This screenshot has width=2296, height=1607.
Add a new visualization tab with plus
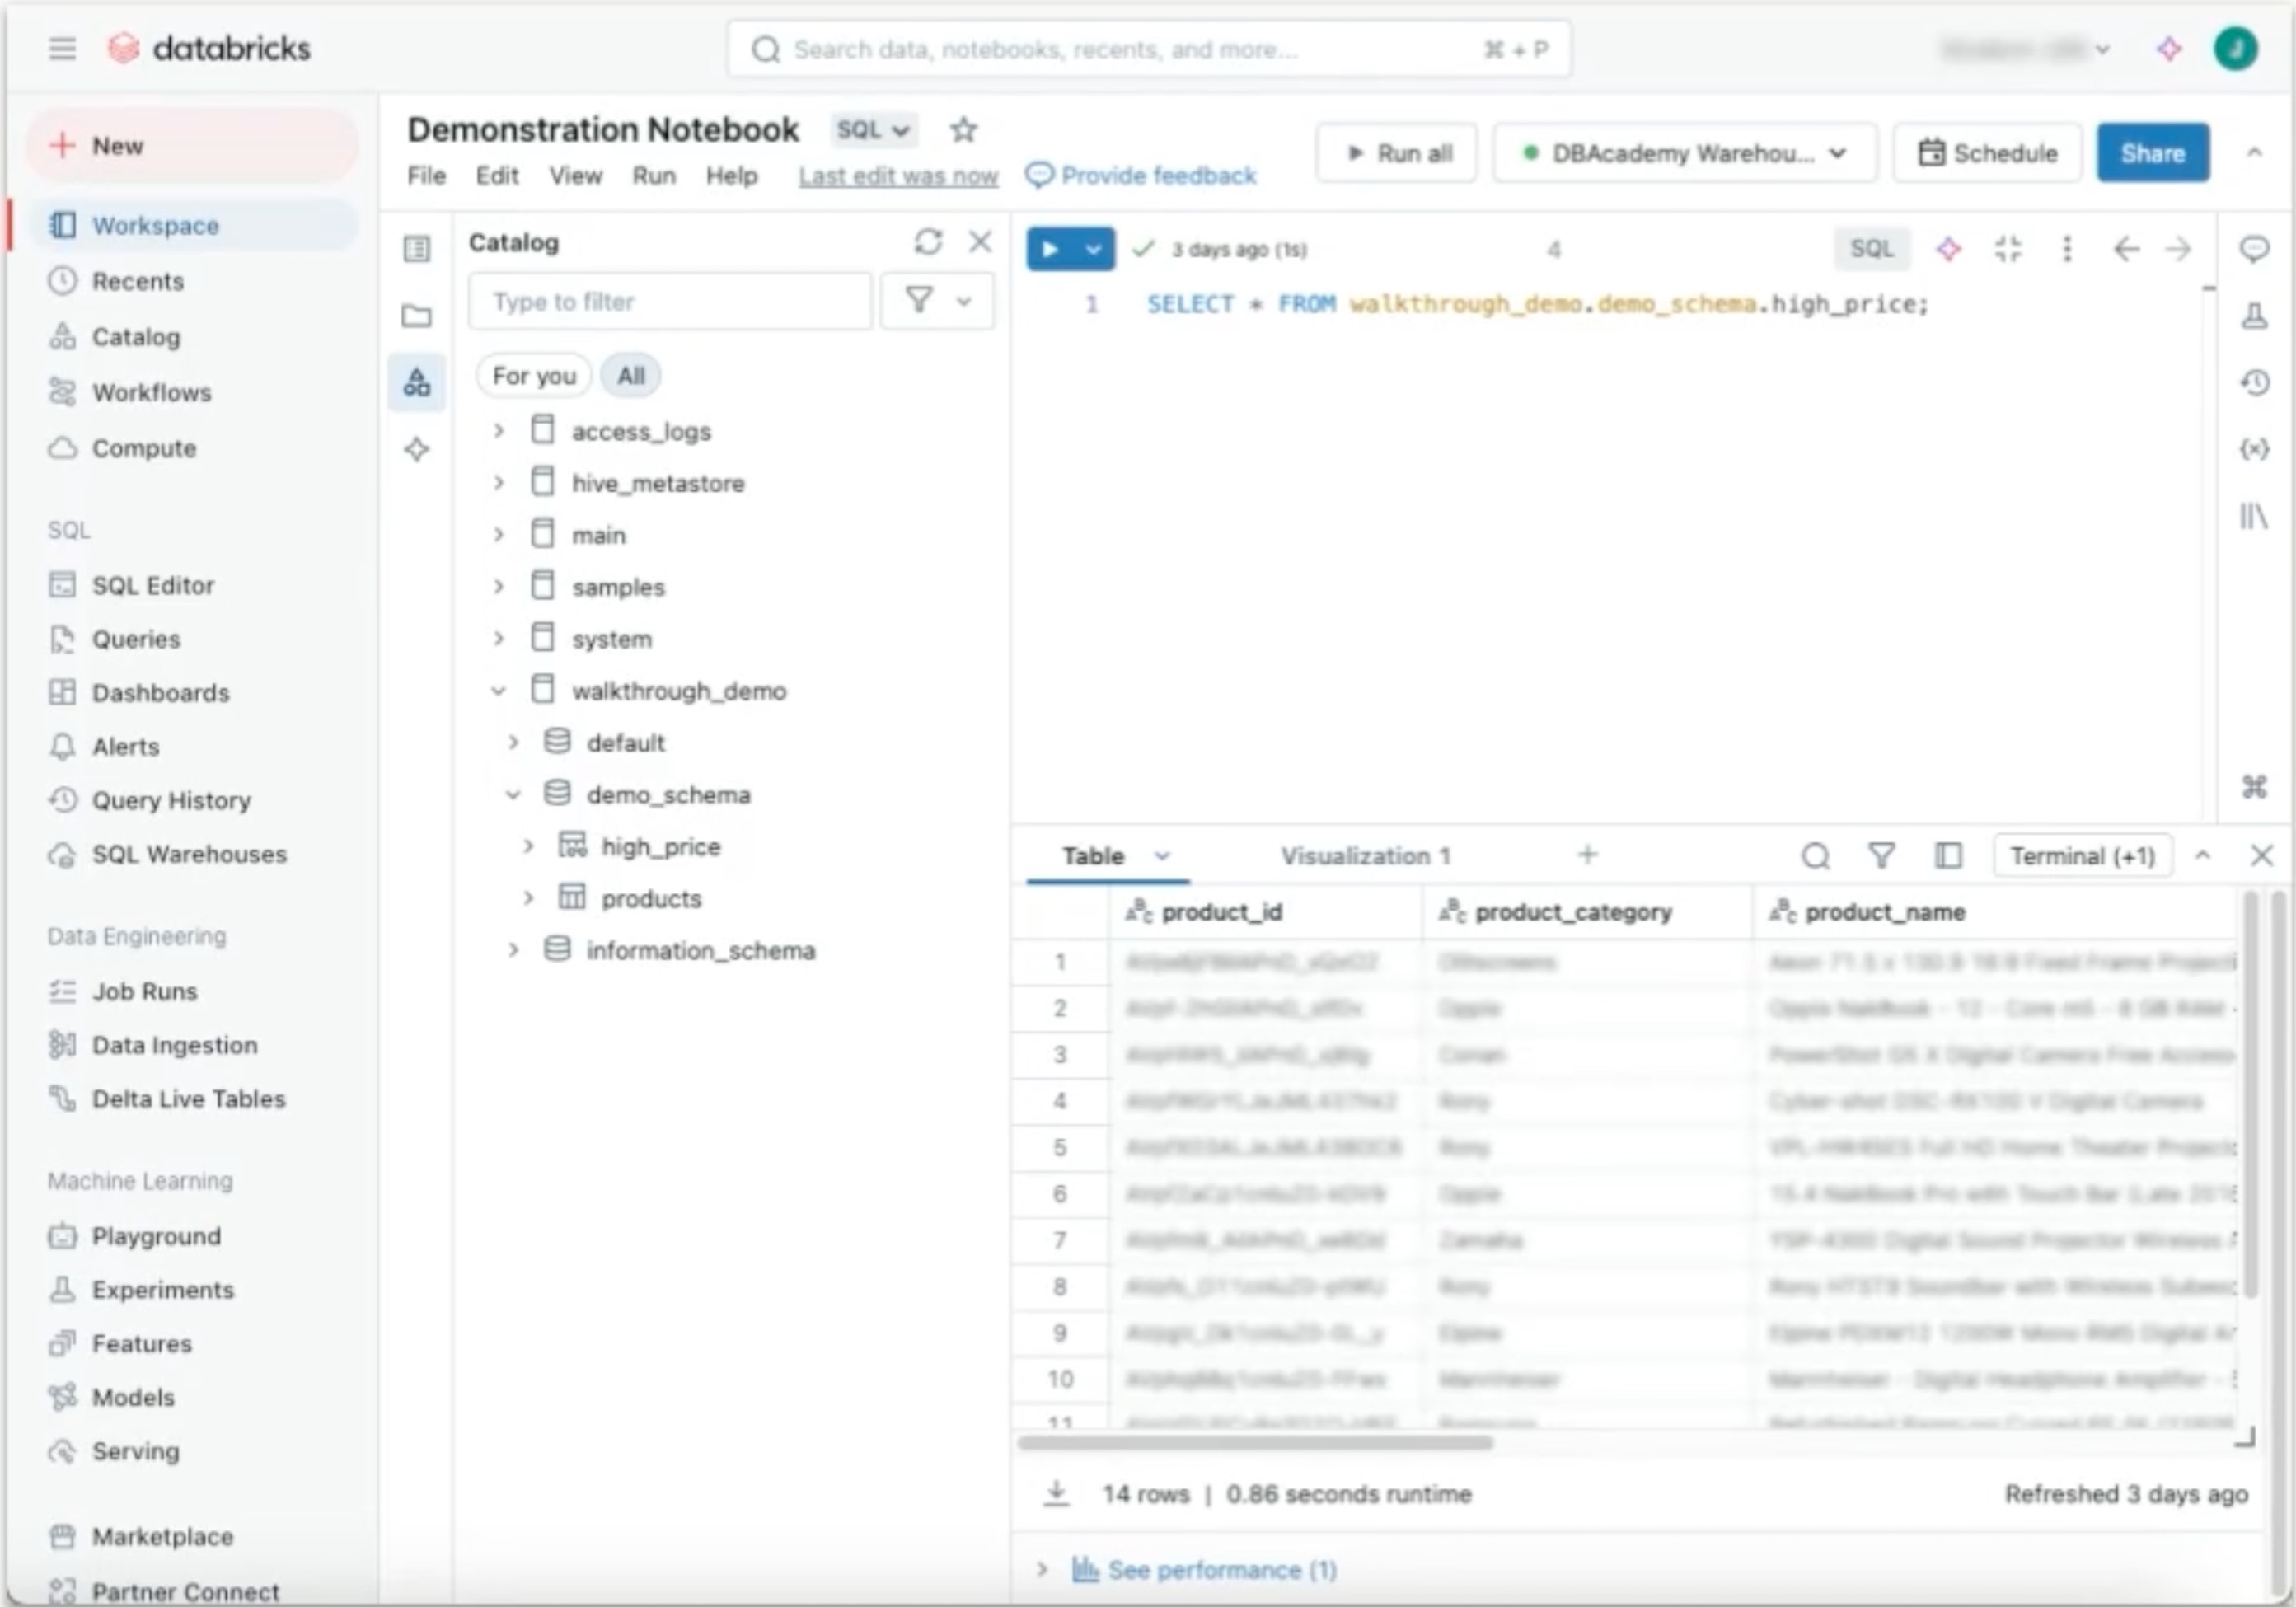(1587, 855)
